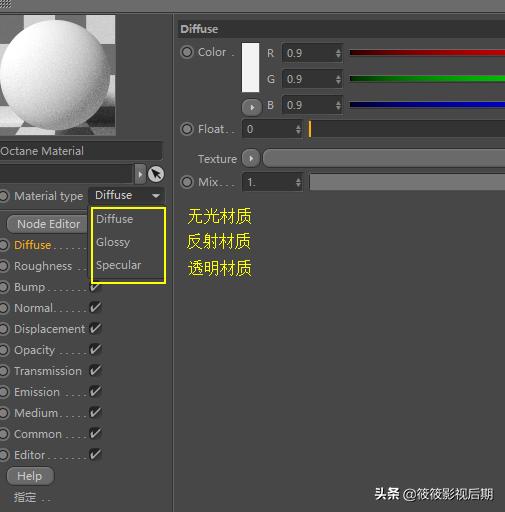Toggle the Transmission channel checkbox
The image size is (505, 512).
[95, 371]
